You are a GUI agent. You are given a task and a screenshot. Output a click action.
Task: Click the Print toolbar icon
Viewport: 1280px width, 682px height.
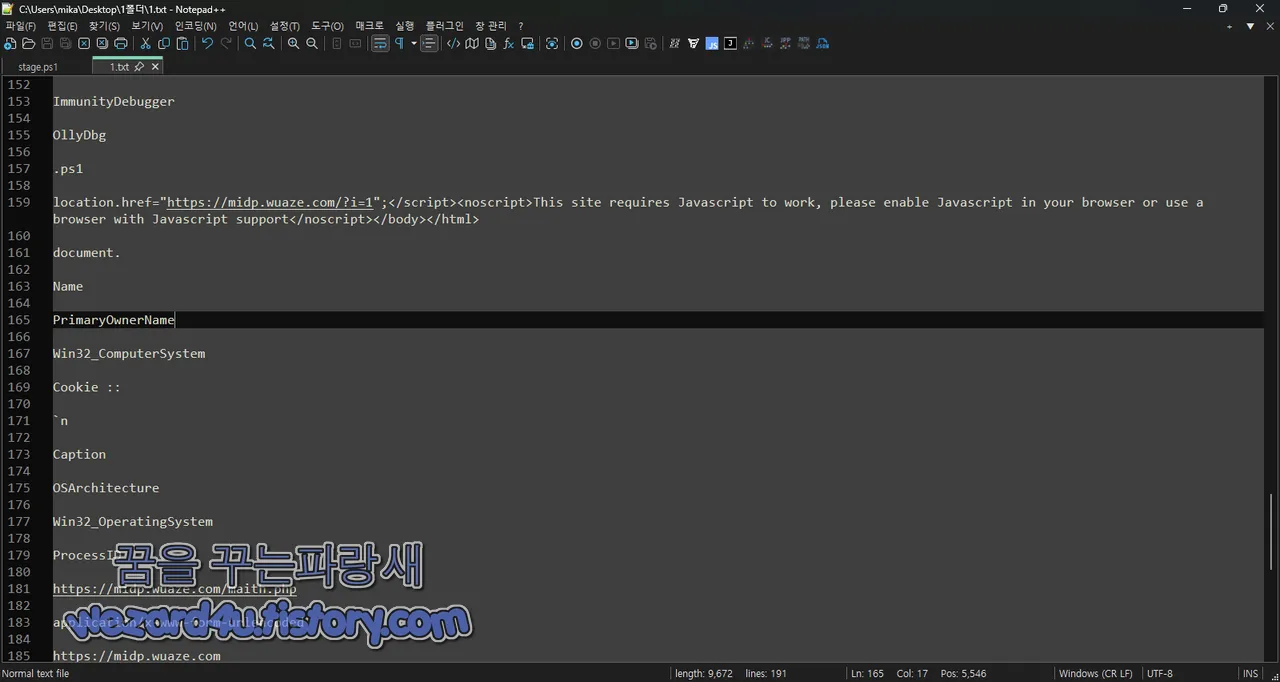coord(121,44)
